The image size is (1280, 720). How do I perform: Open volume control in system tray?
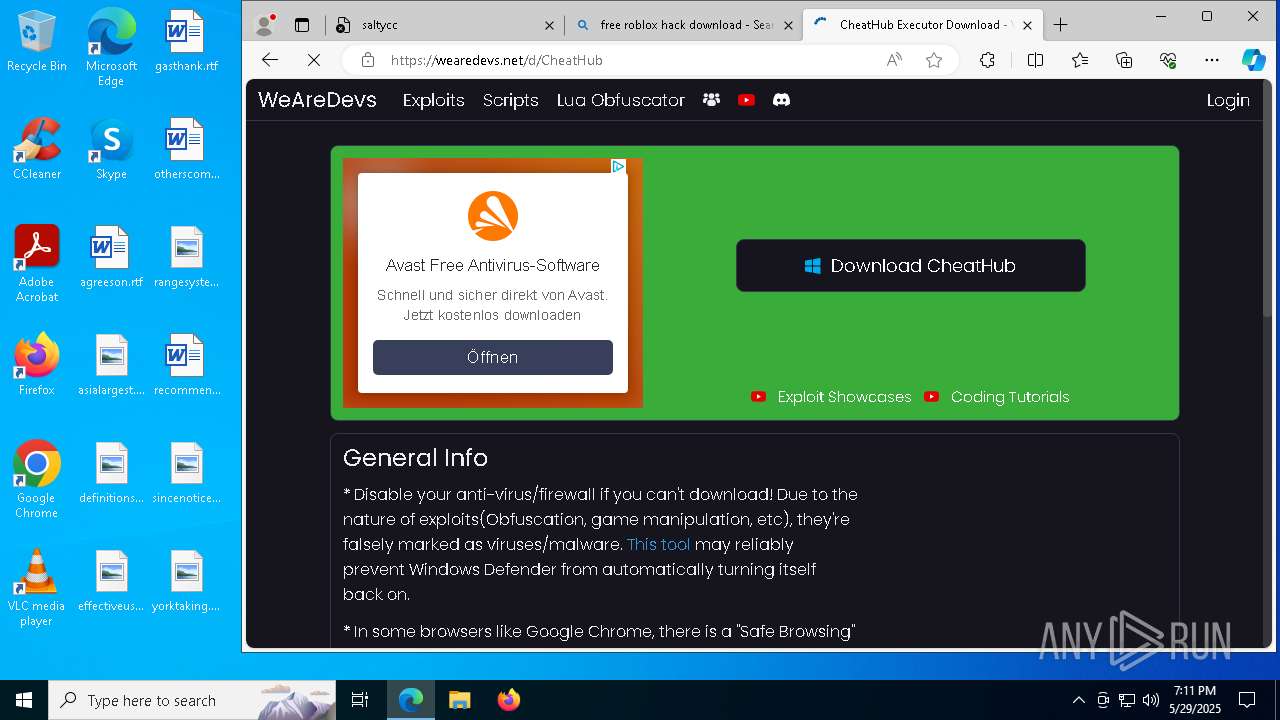1149,700
